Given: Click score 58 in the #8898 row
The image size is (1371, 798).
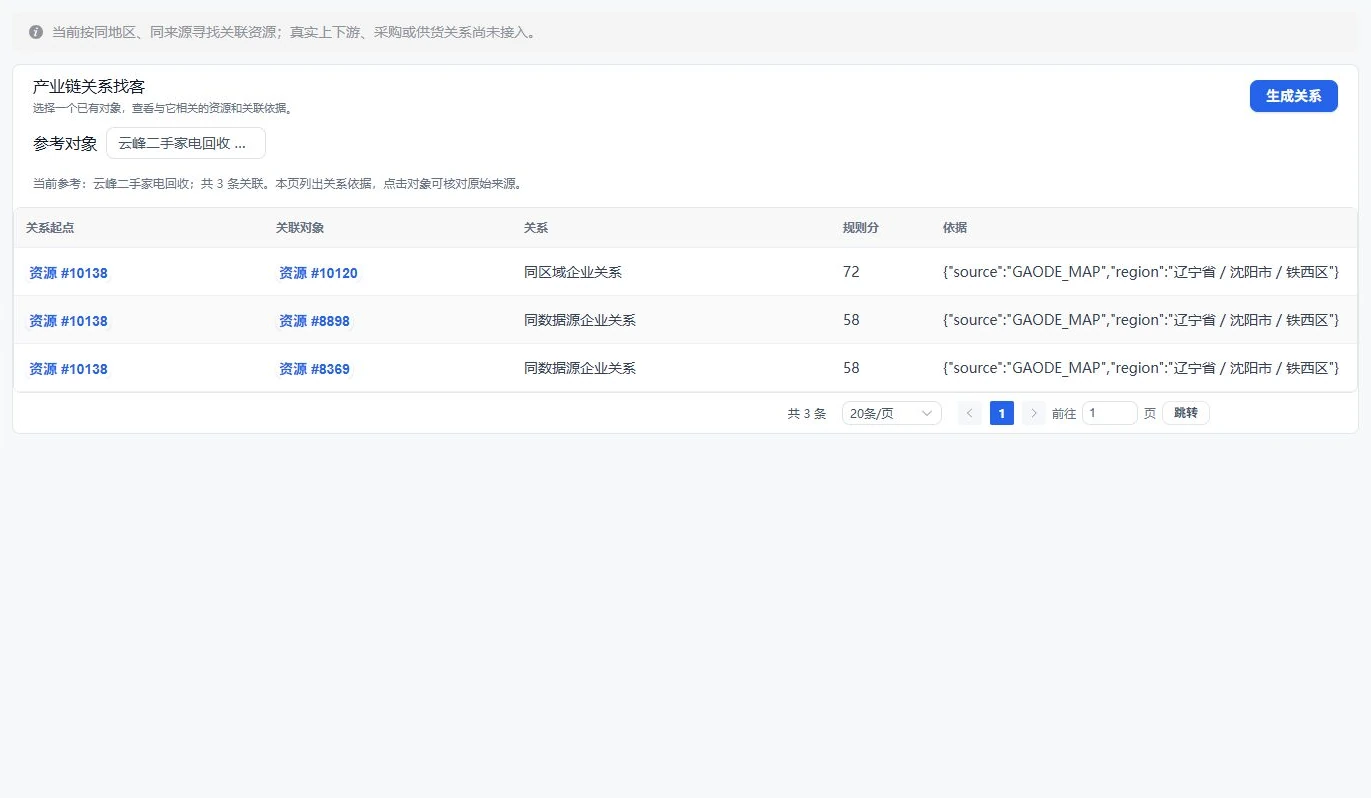Looking at the screenshot, I should click(x=851, y=320).
